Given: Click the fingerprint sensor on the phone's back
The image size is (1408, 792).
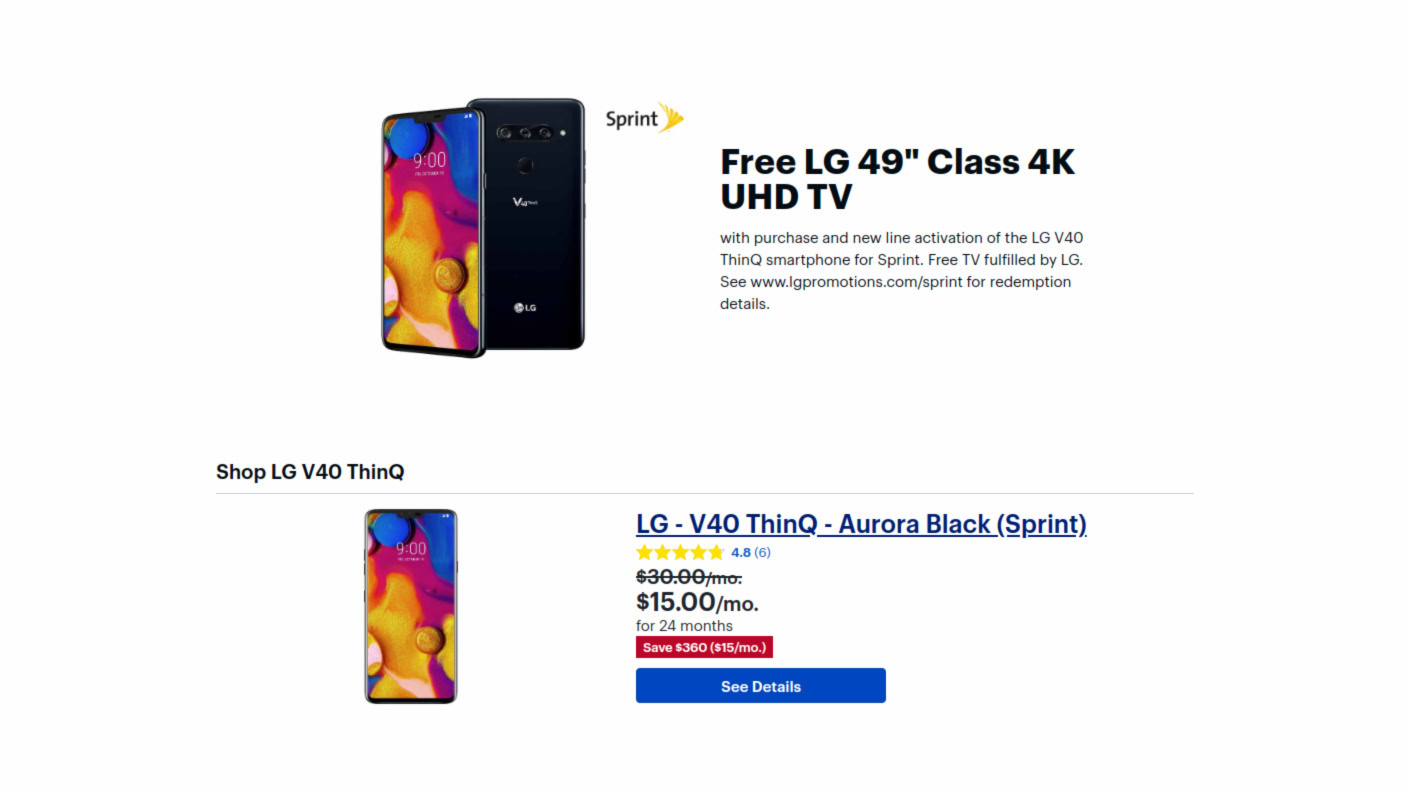Looking at the screenshot, I should pos(526,166).
